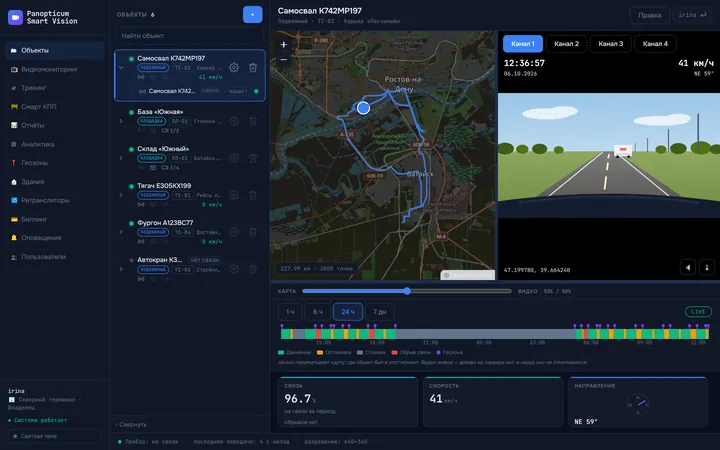Click the Panopticum Smart Vision logo icon
Viewport: 720px width, 450px height.
(x=15, y=17)
